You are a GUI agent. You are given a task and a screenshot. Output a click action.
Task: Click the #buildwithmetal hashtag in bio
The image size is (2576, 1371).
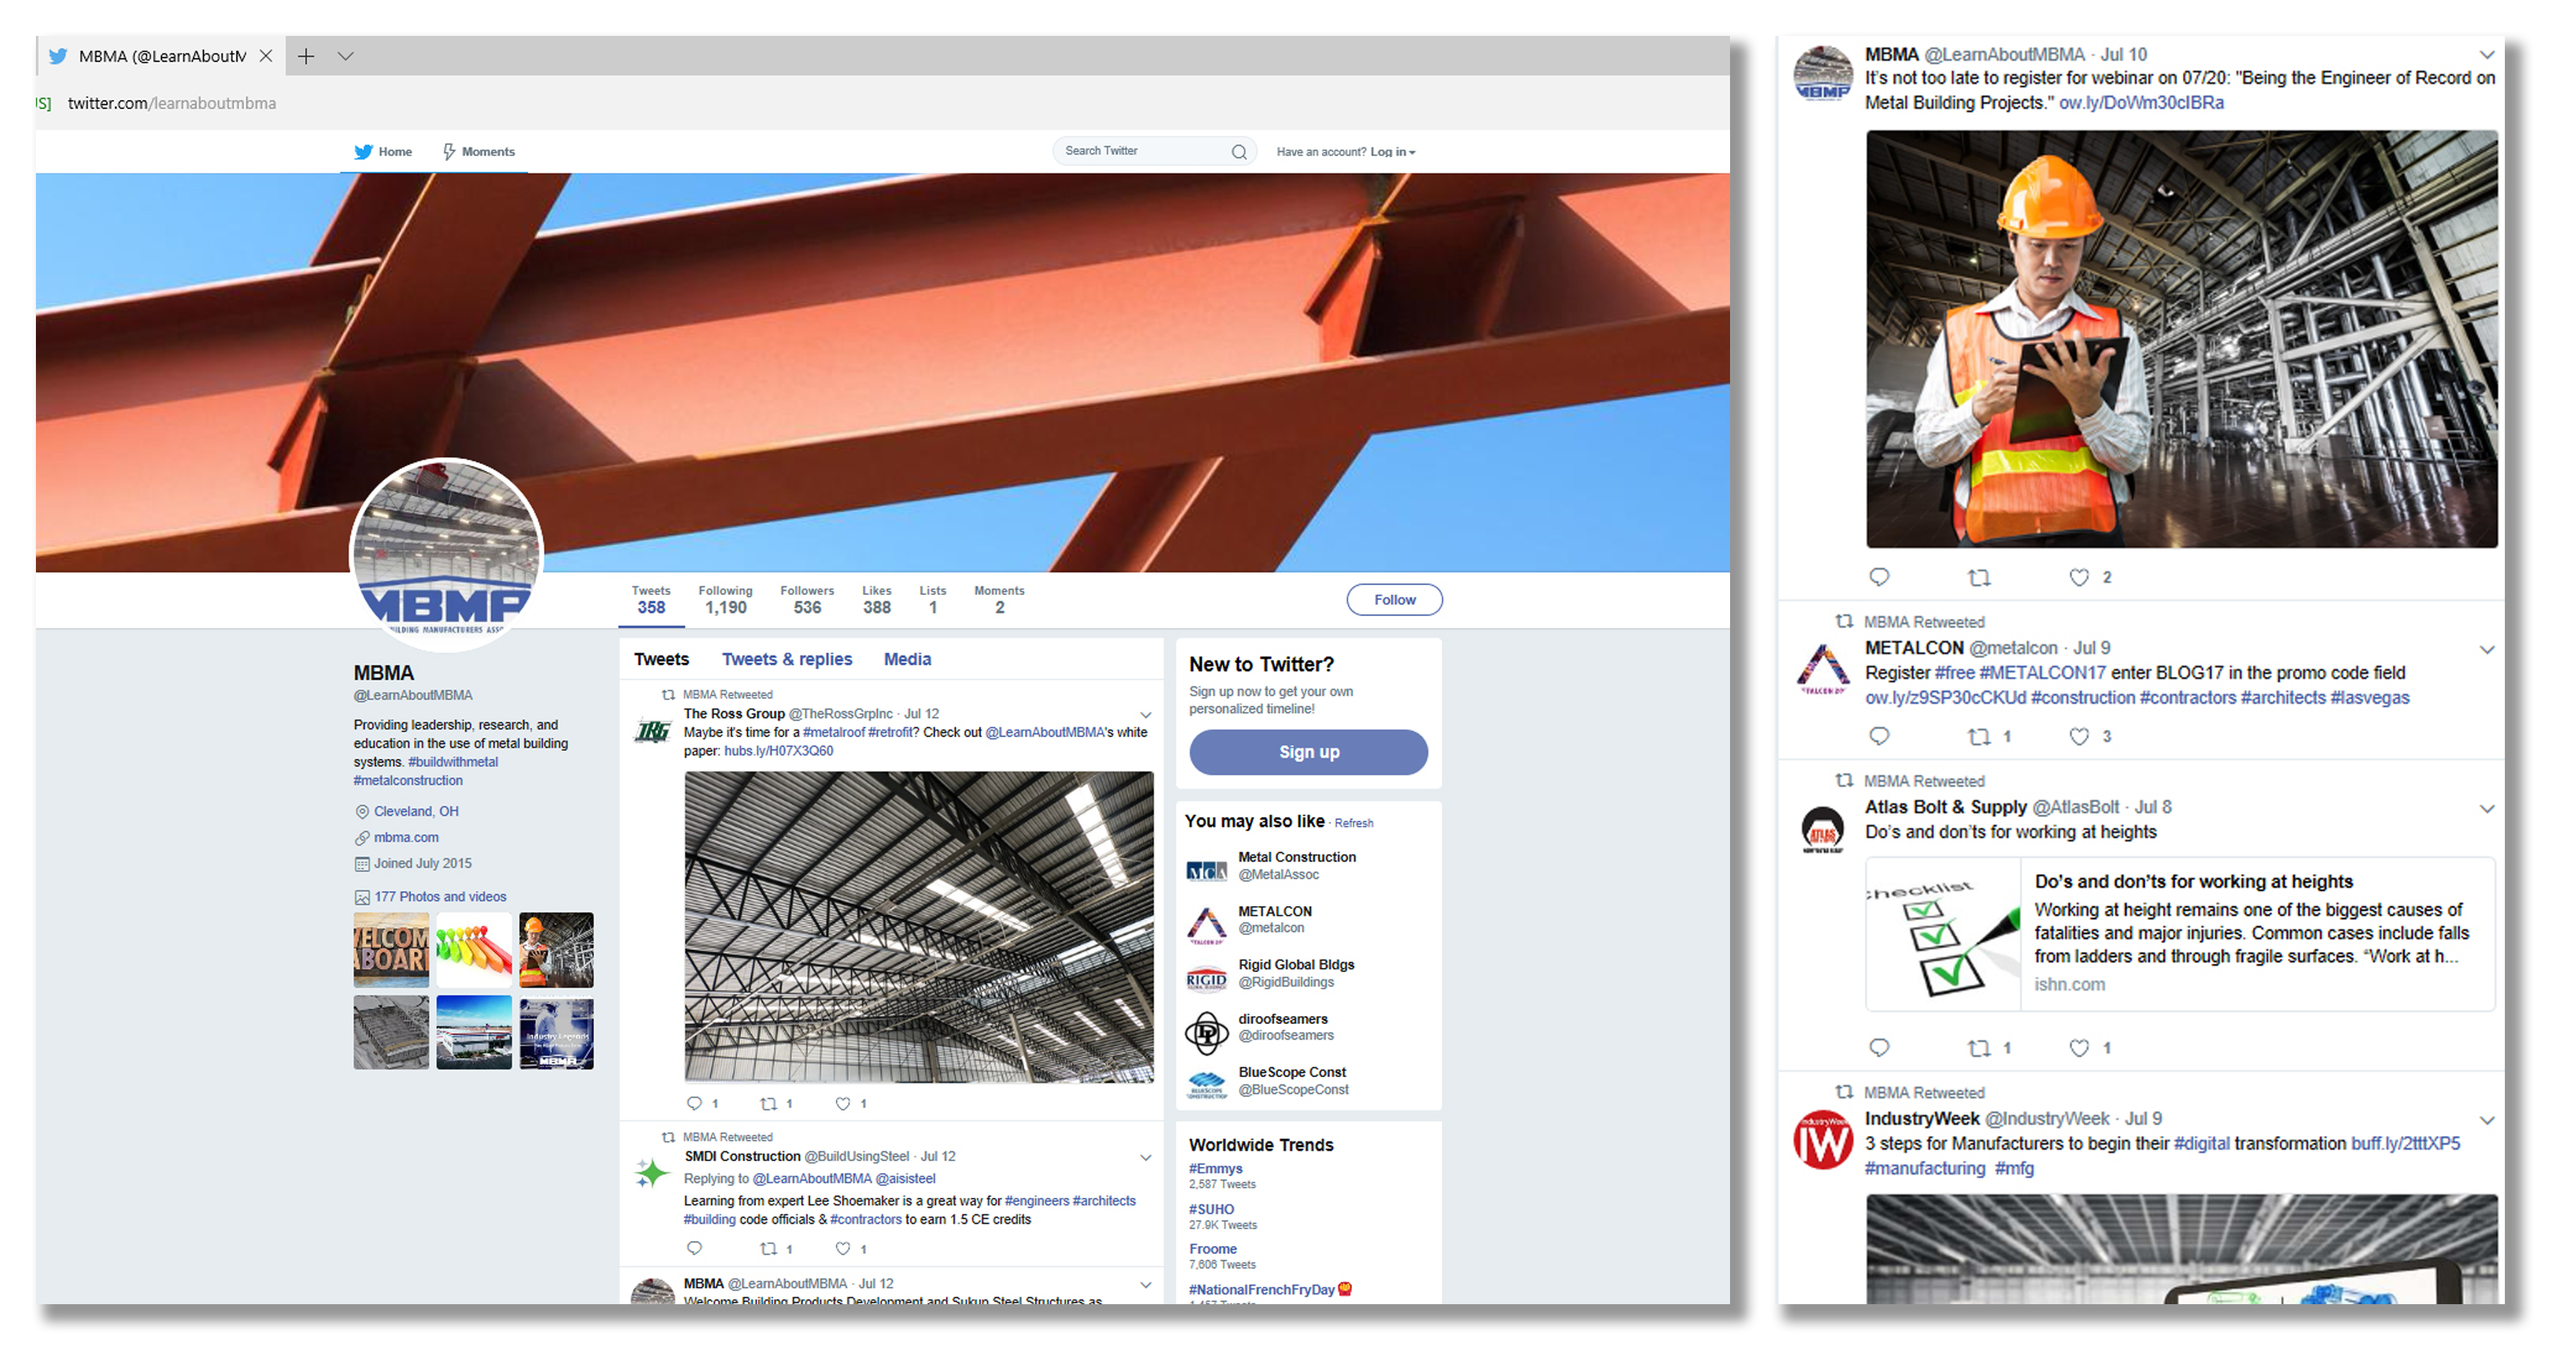[x=452, y=762]
